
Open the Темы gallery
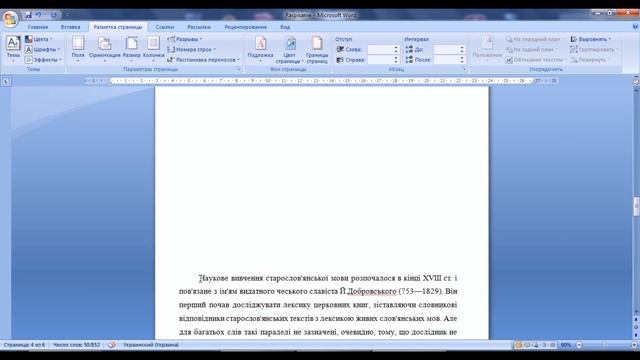(x=13, y=49)
